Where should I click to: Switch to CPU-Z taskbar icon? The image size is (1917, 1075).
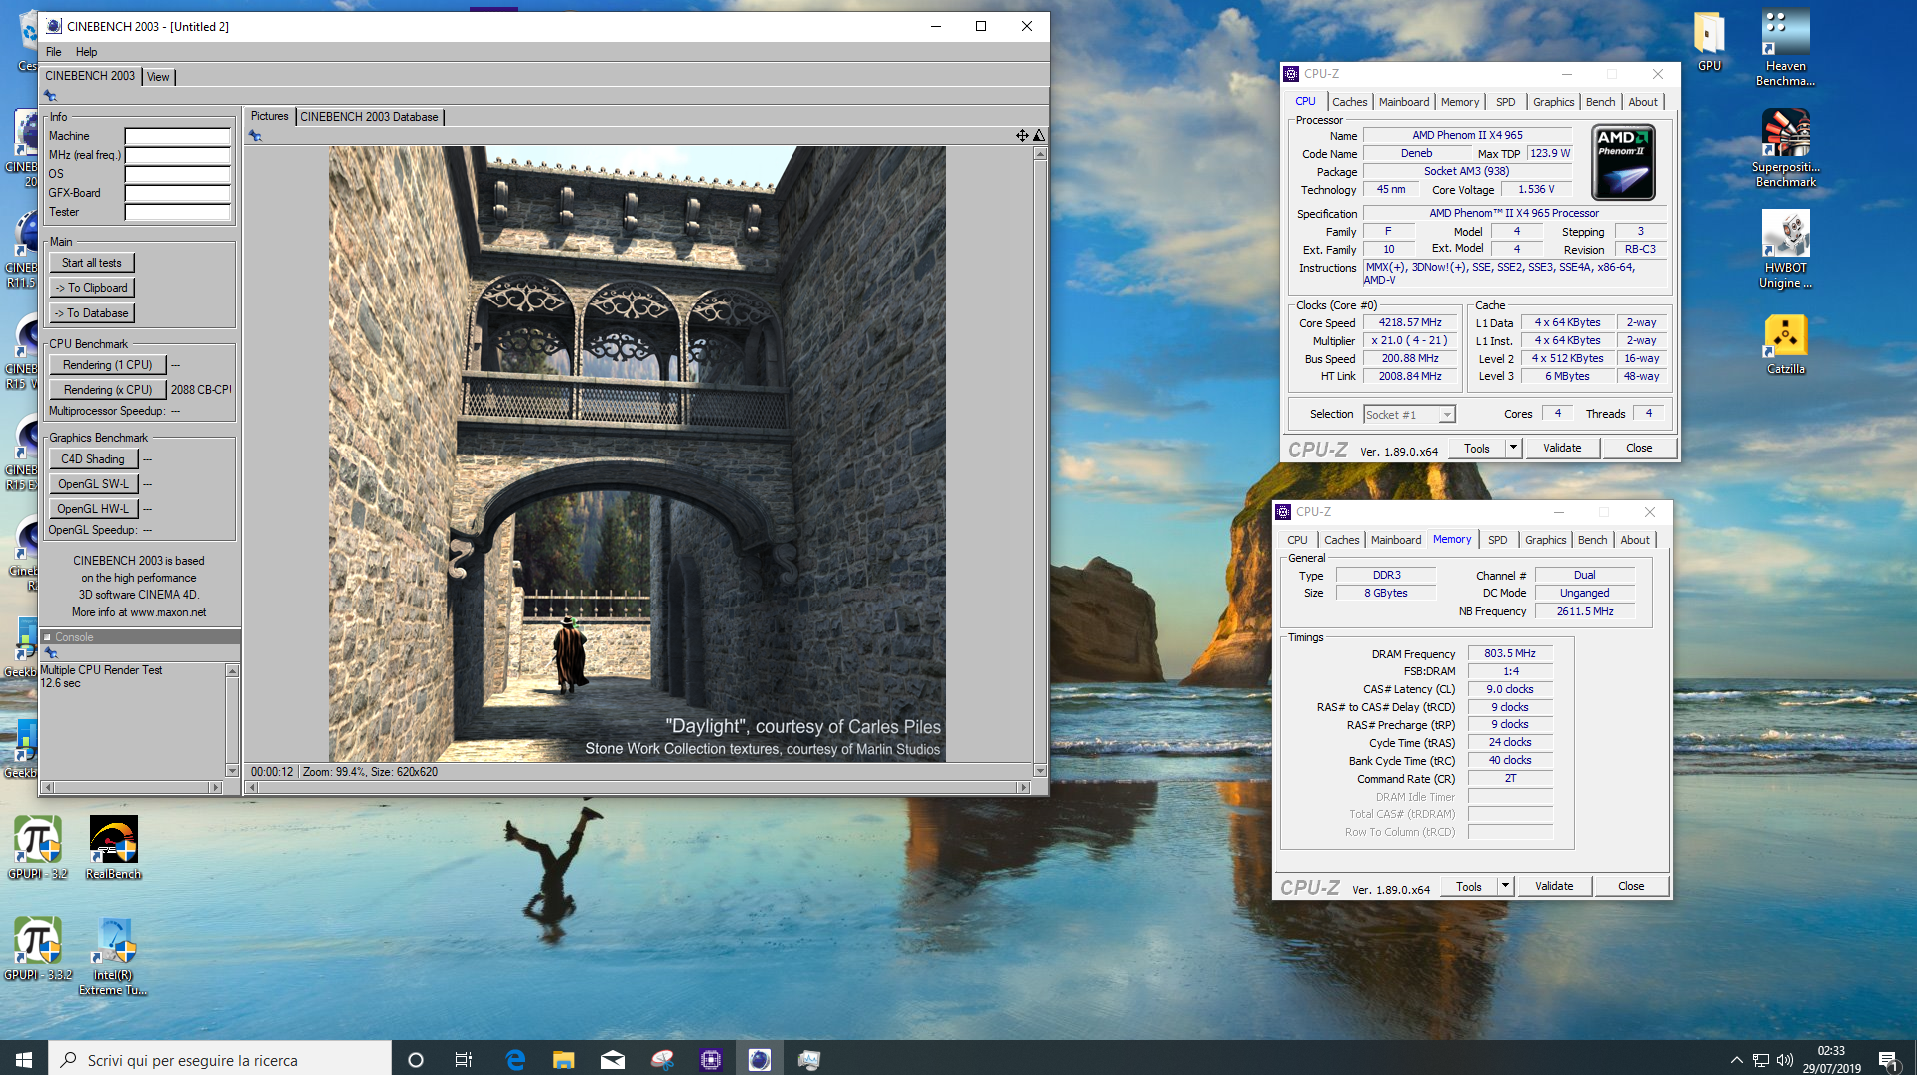pos(711,1059)
